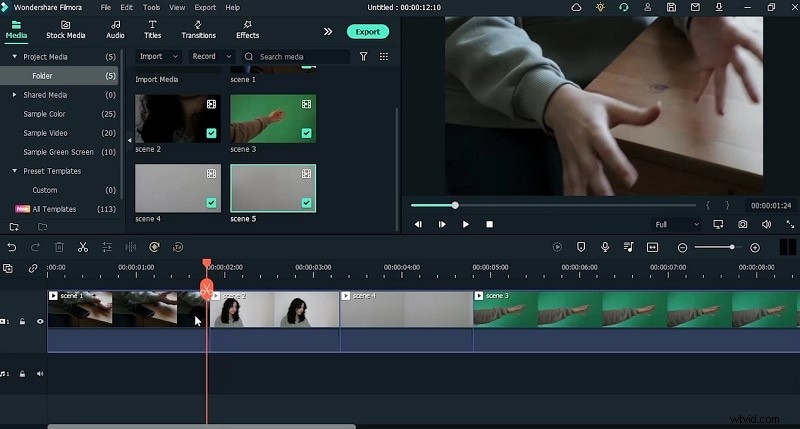800x429 pixels.
Task: Open the Tools menu
Action: tap(151, 7)
